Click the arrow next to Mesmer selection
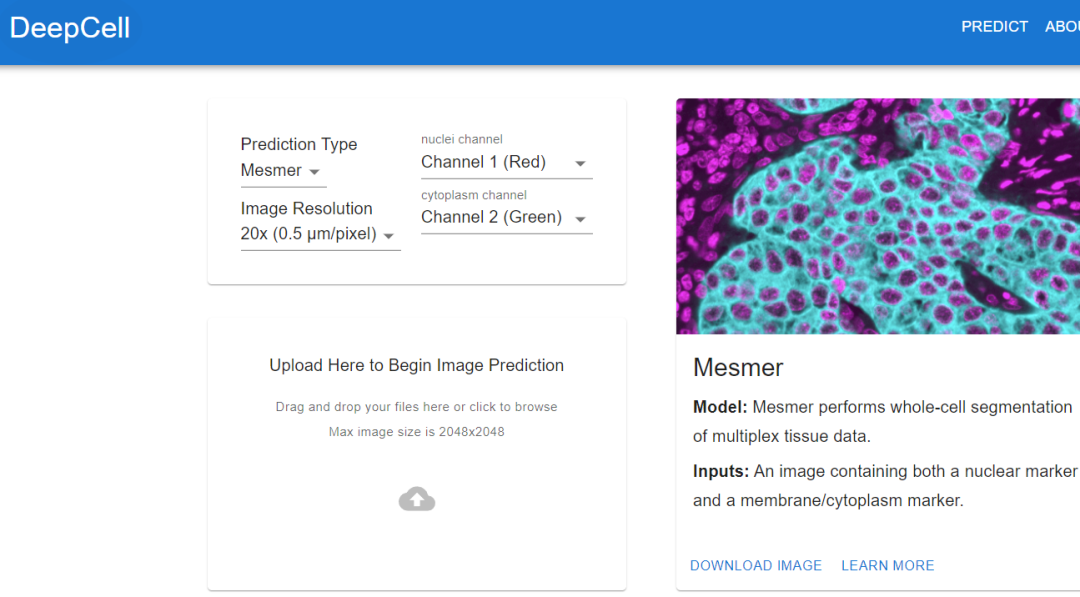This screenshot has width=1080, height=597. point(314,172)
